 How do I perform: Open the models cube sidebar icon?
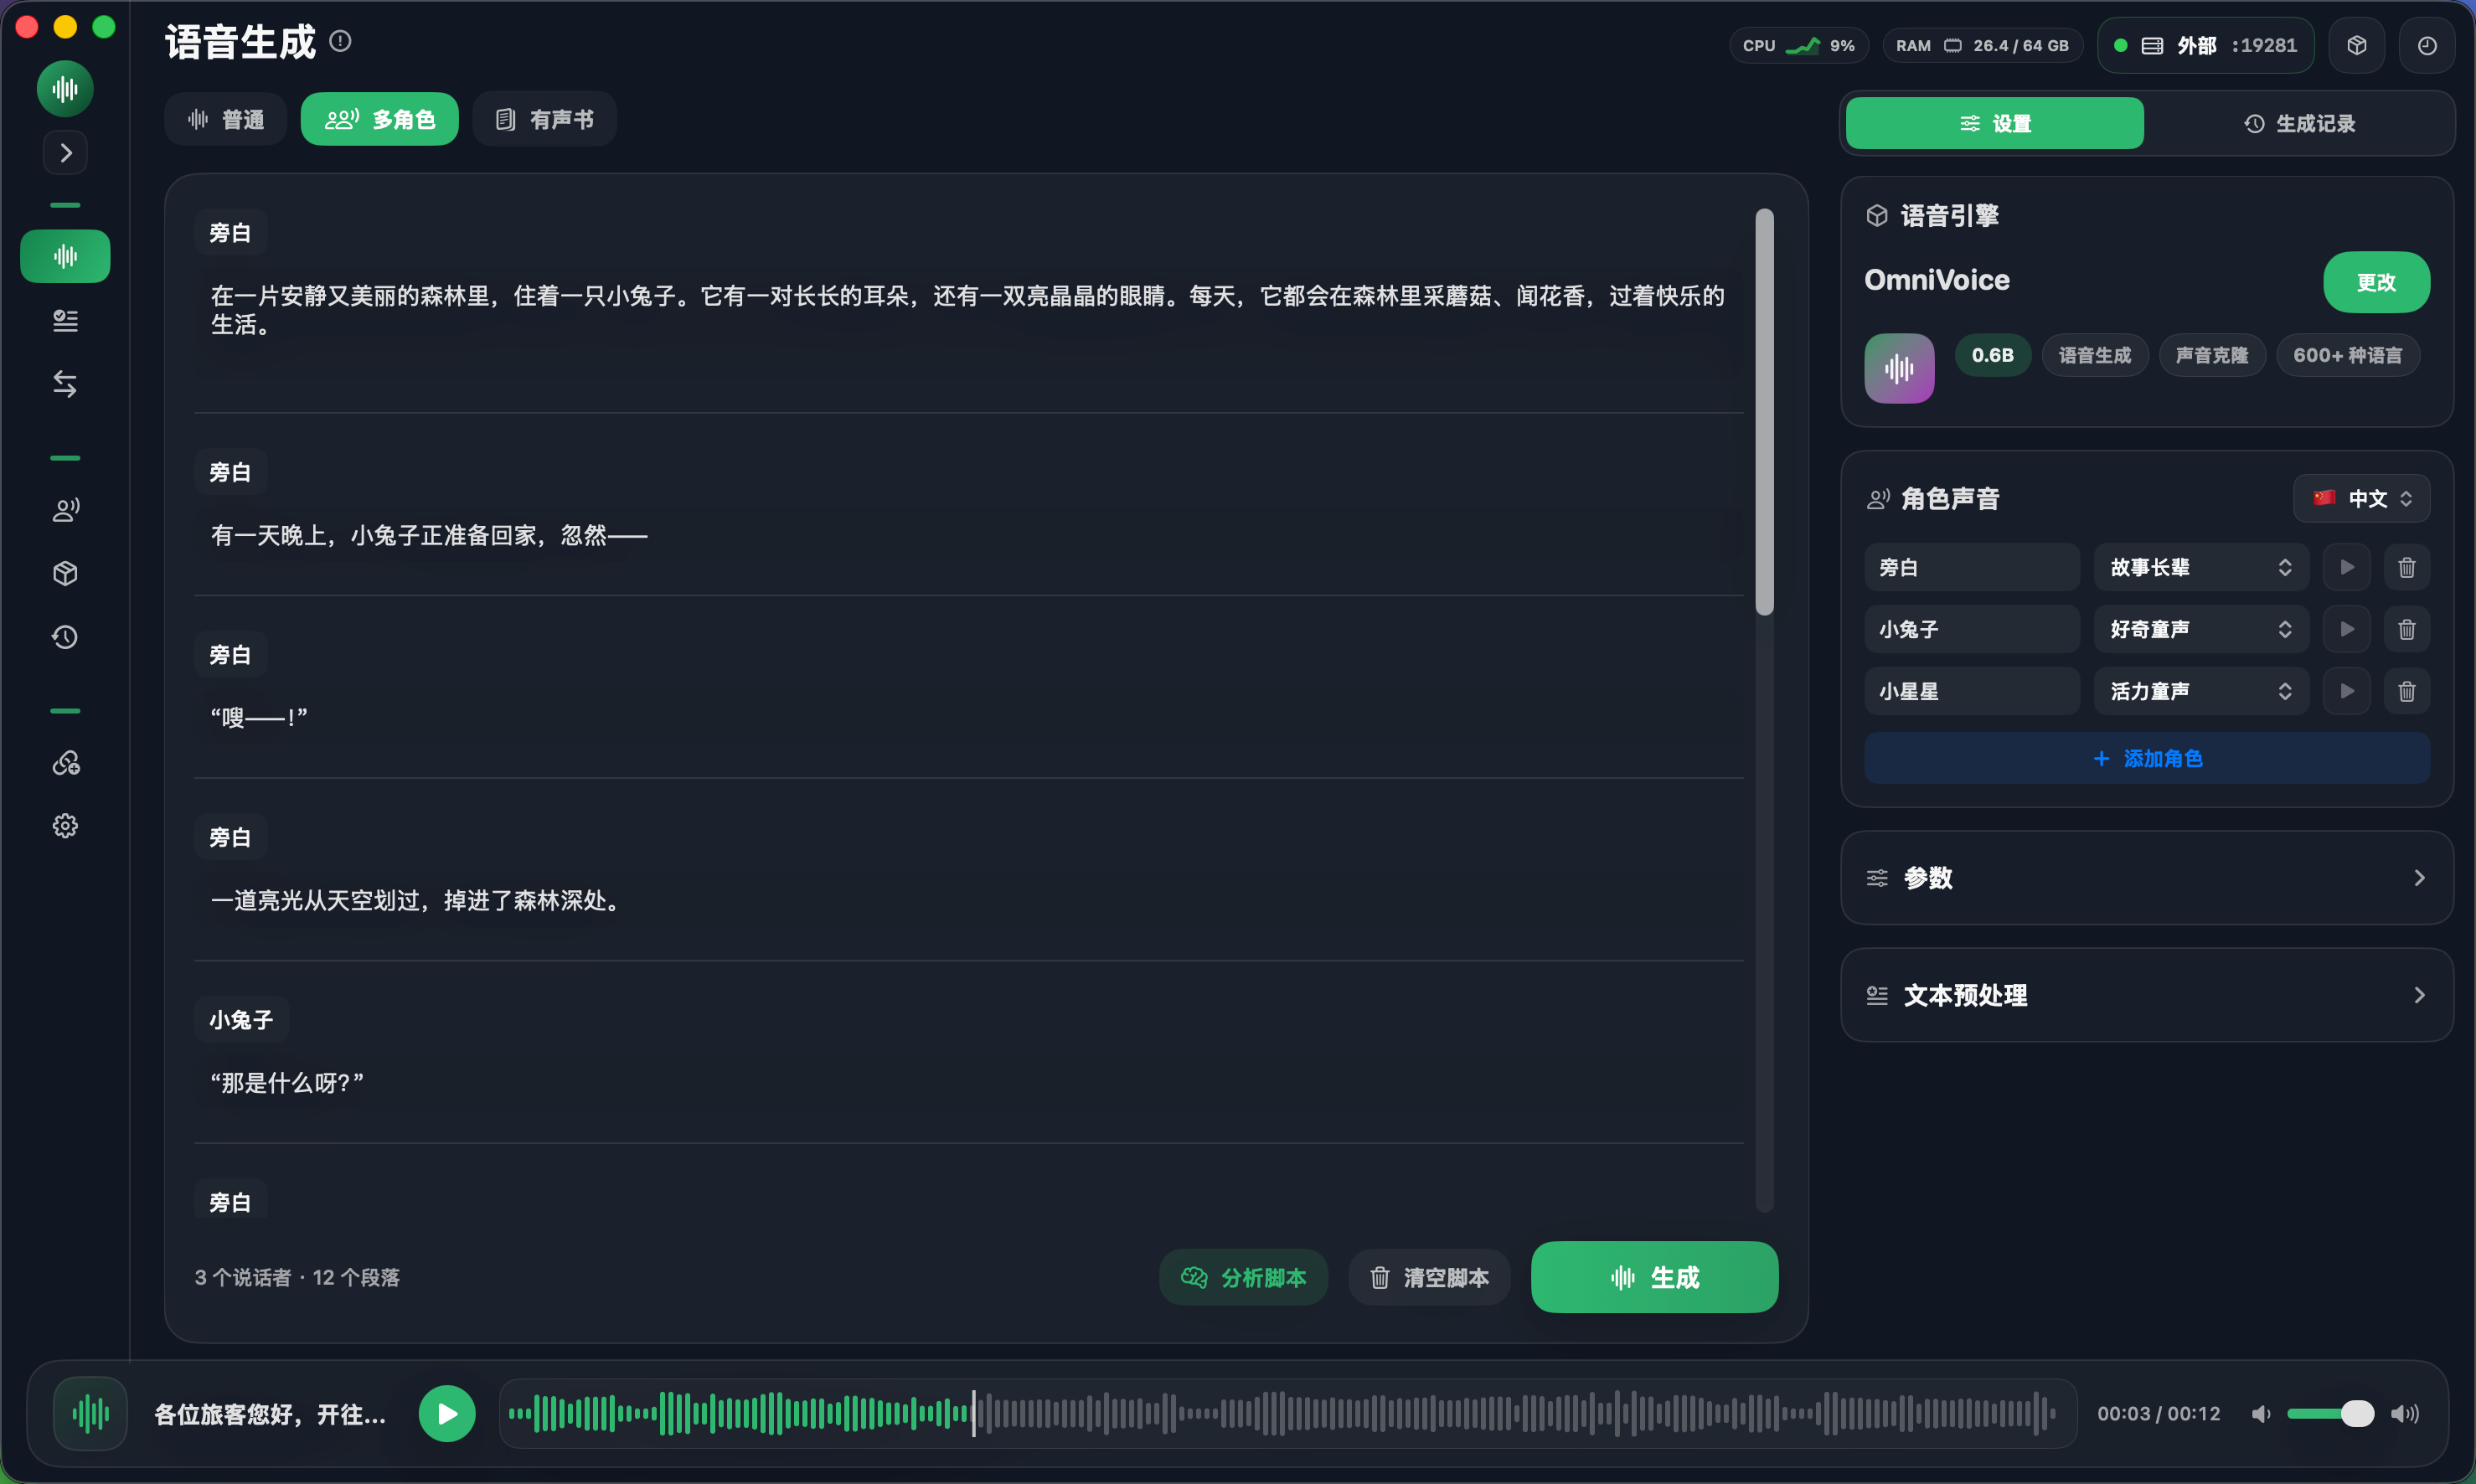[x=65, y=573]
